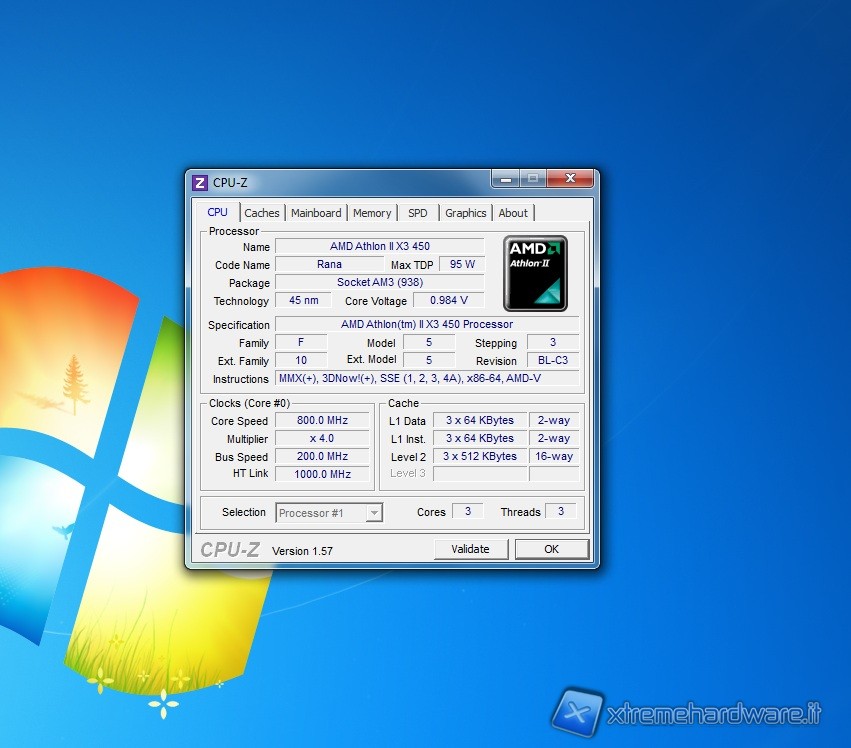Expand the Processor #1 selection dropdown
This screenshot has width=851, height=748.
coord(374,513)
